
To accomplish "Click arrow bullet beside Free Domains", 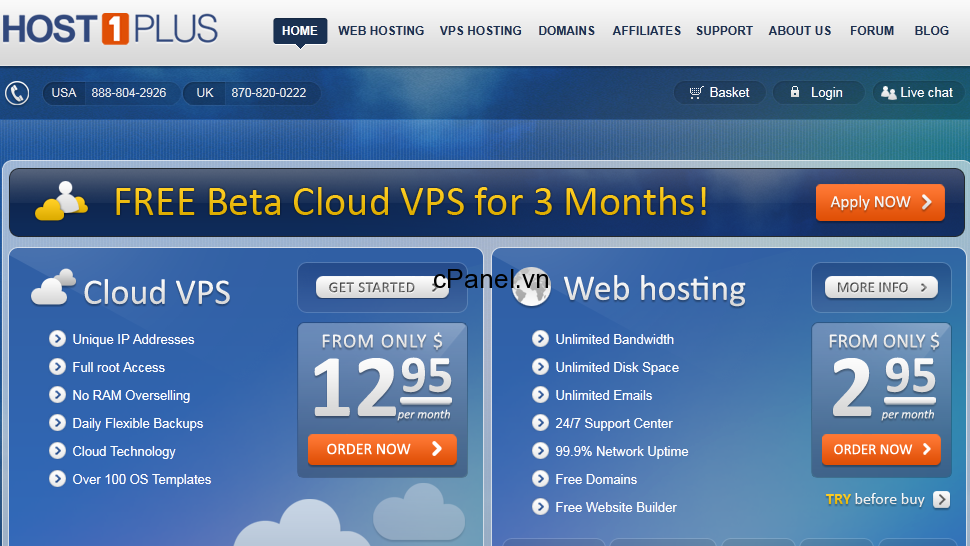I will click(x=541, y=479).
